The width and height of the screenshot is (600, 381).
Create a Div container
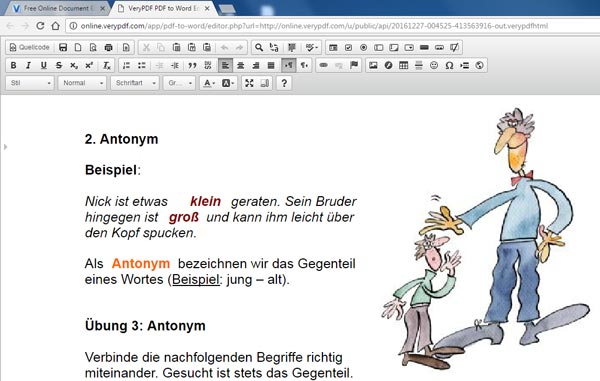pos(208,65)
